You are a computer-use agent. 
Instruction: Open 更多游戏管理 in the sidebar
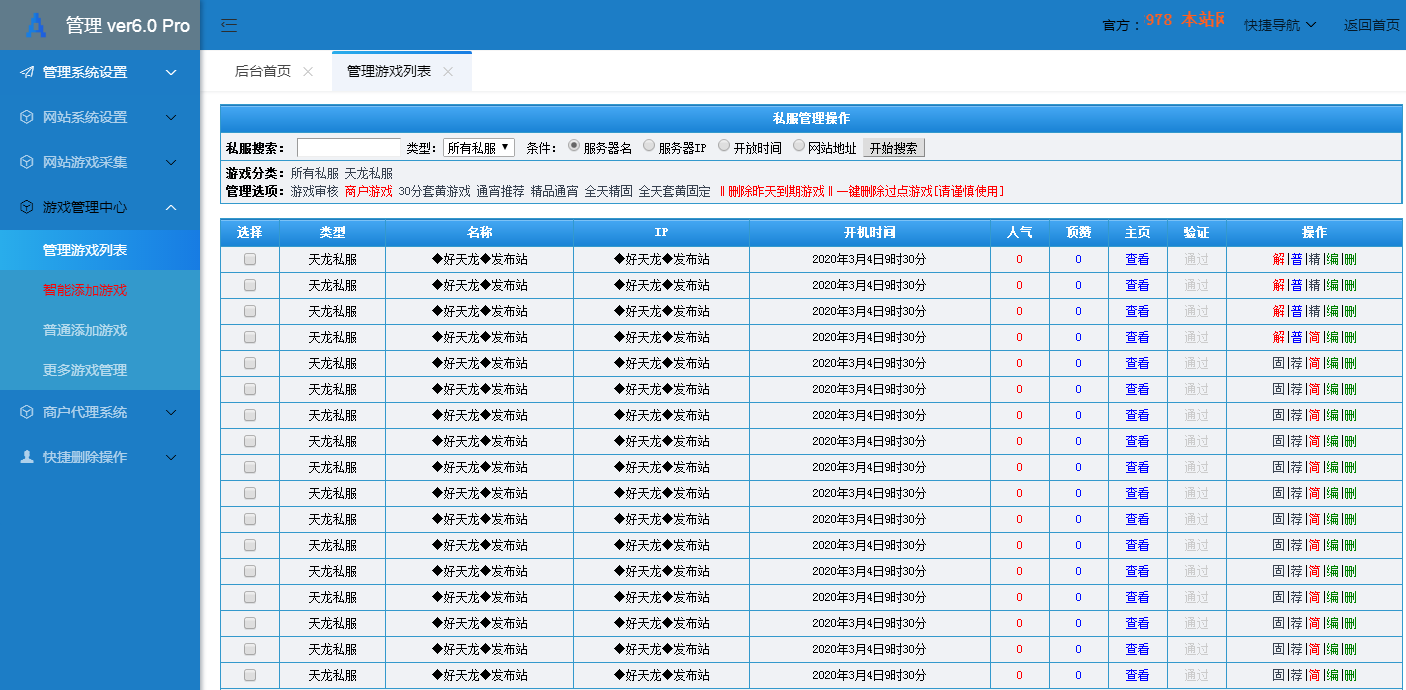tap(100, 370)
